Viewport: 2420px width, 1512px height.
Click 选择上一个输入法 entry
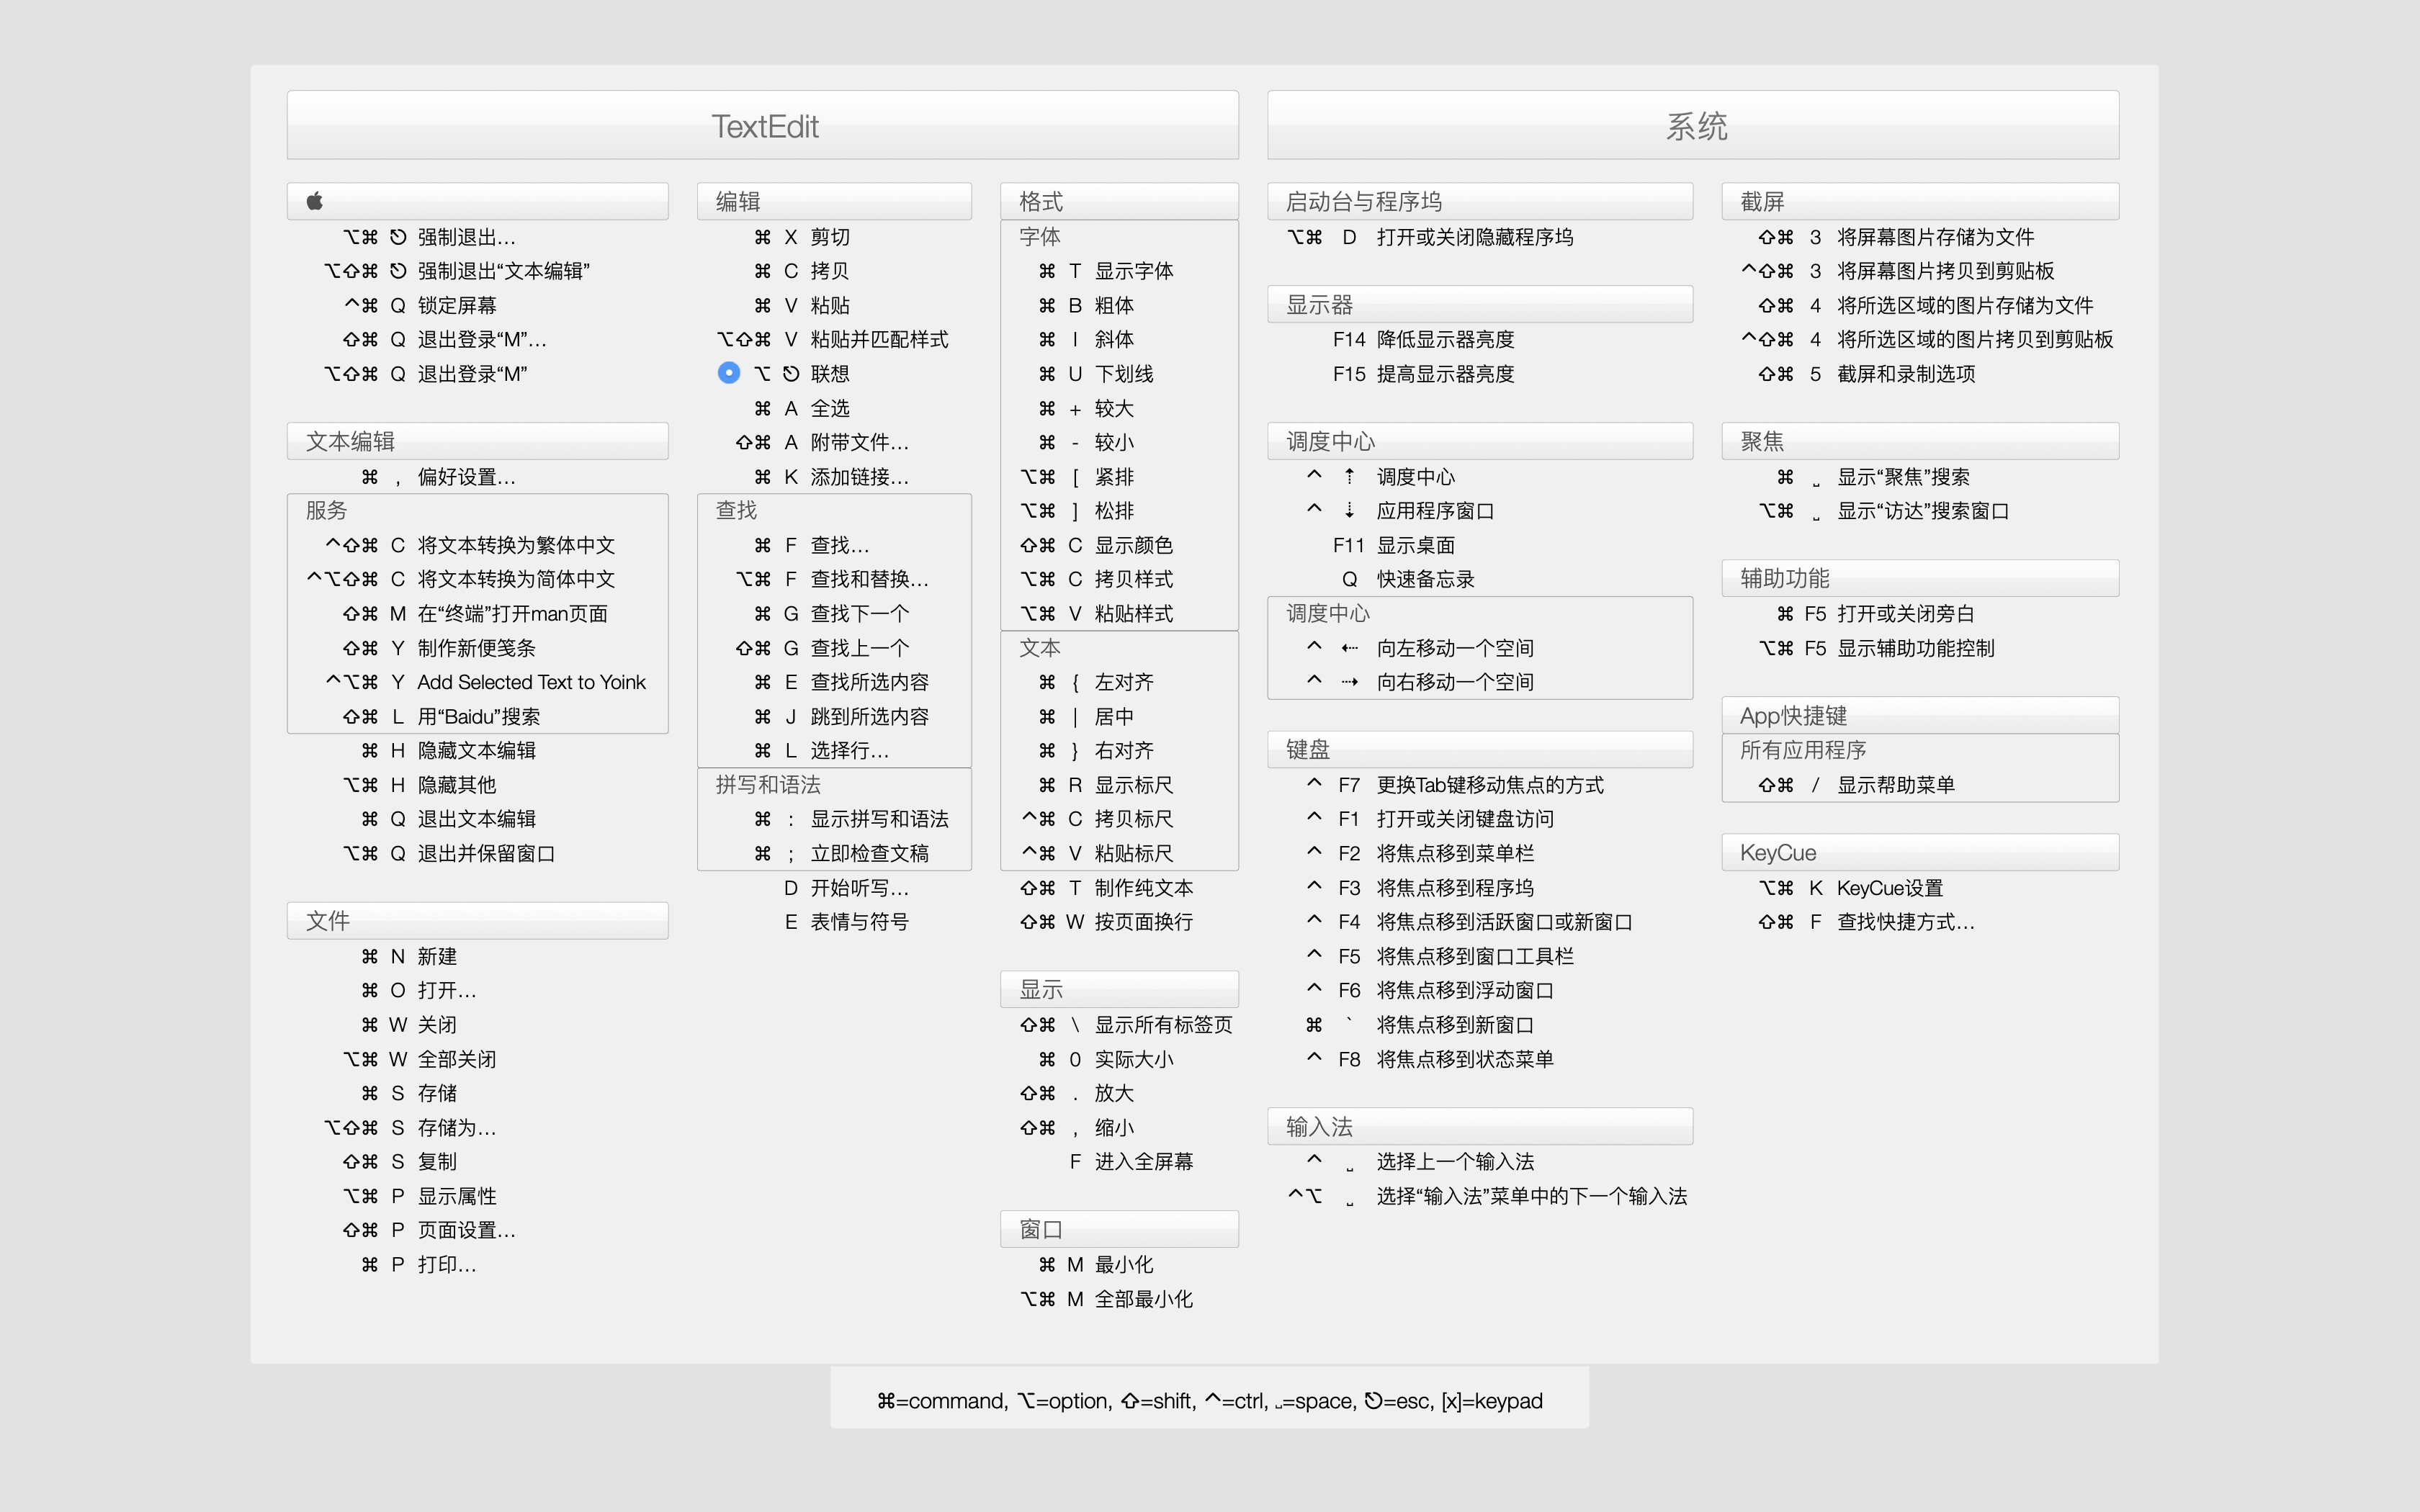point(1420,1161)
